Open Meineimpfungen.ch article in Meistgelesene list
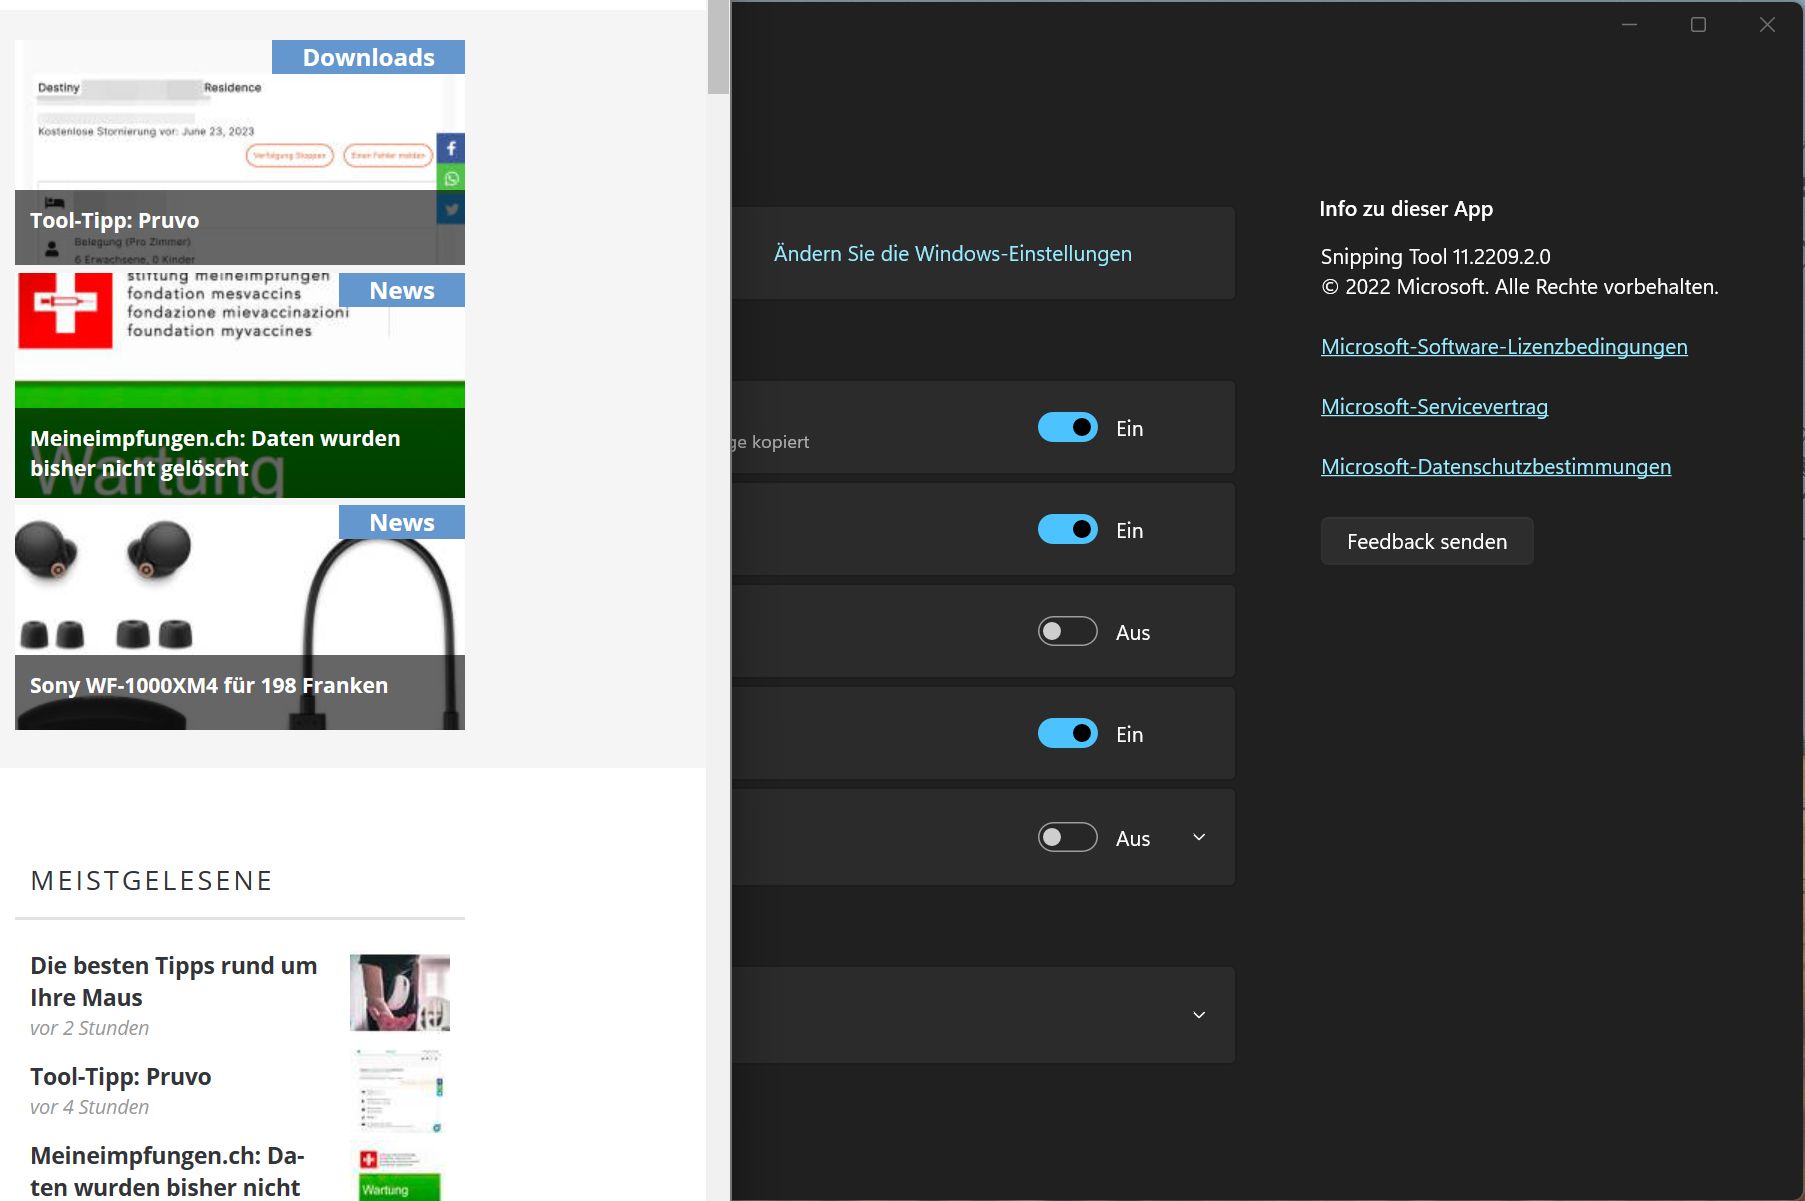Screen dimensions: 1805x1201 168,1171
